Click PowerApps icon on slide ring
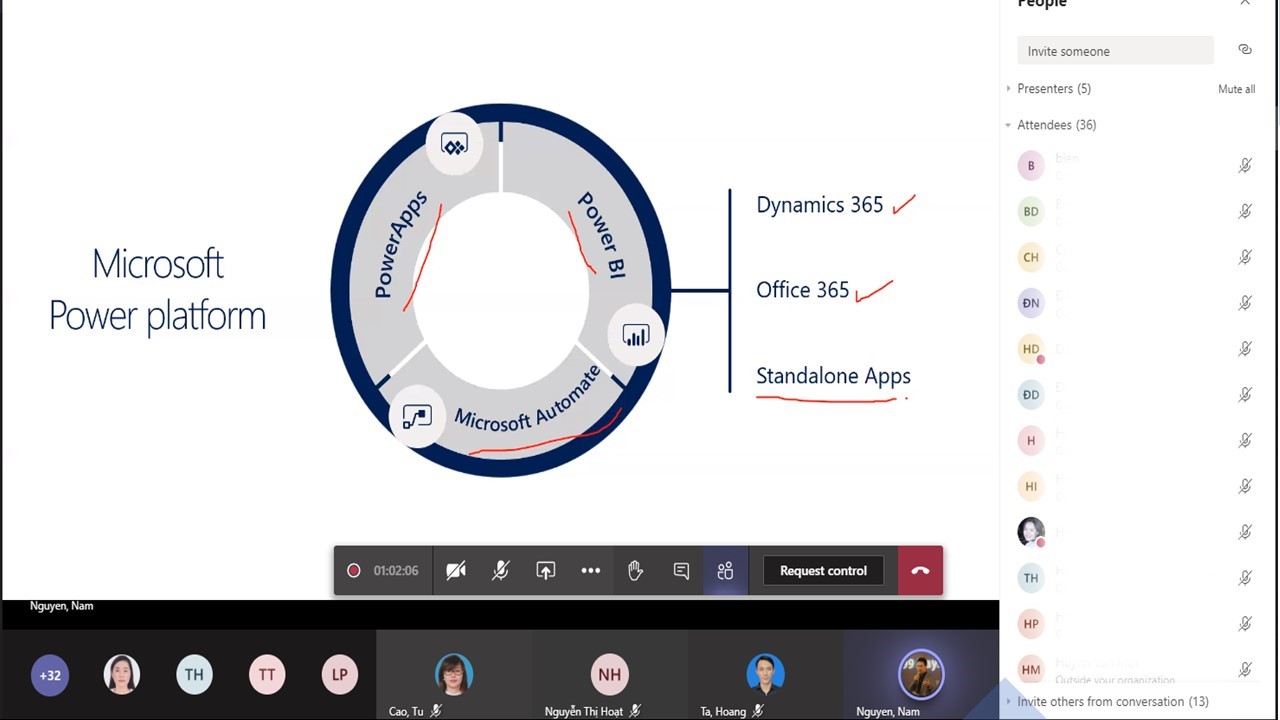Viewport: 1280px width, 720px height. pos(454,146)
